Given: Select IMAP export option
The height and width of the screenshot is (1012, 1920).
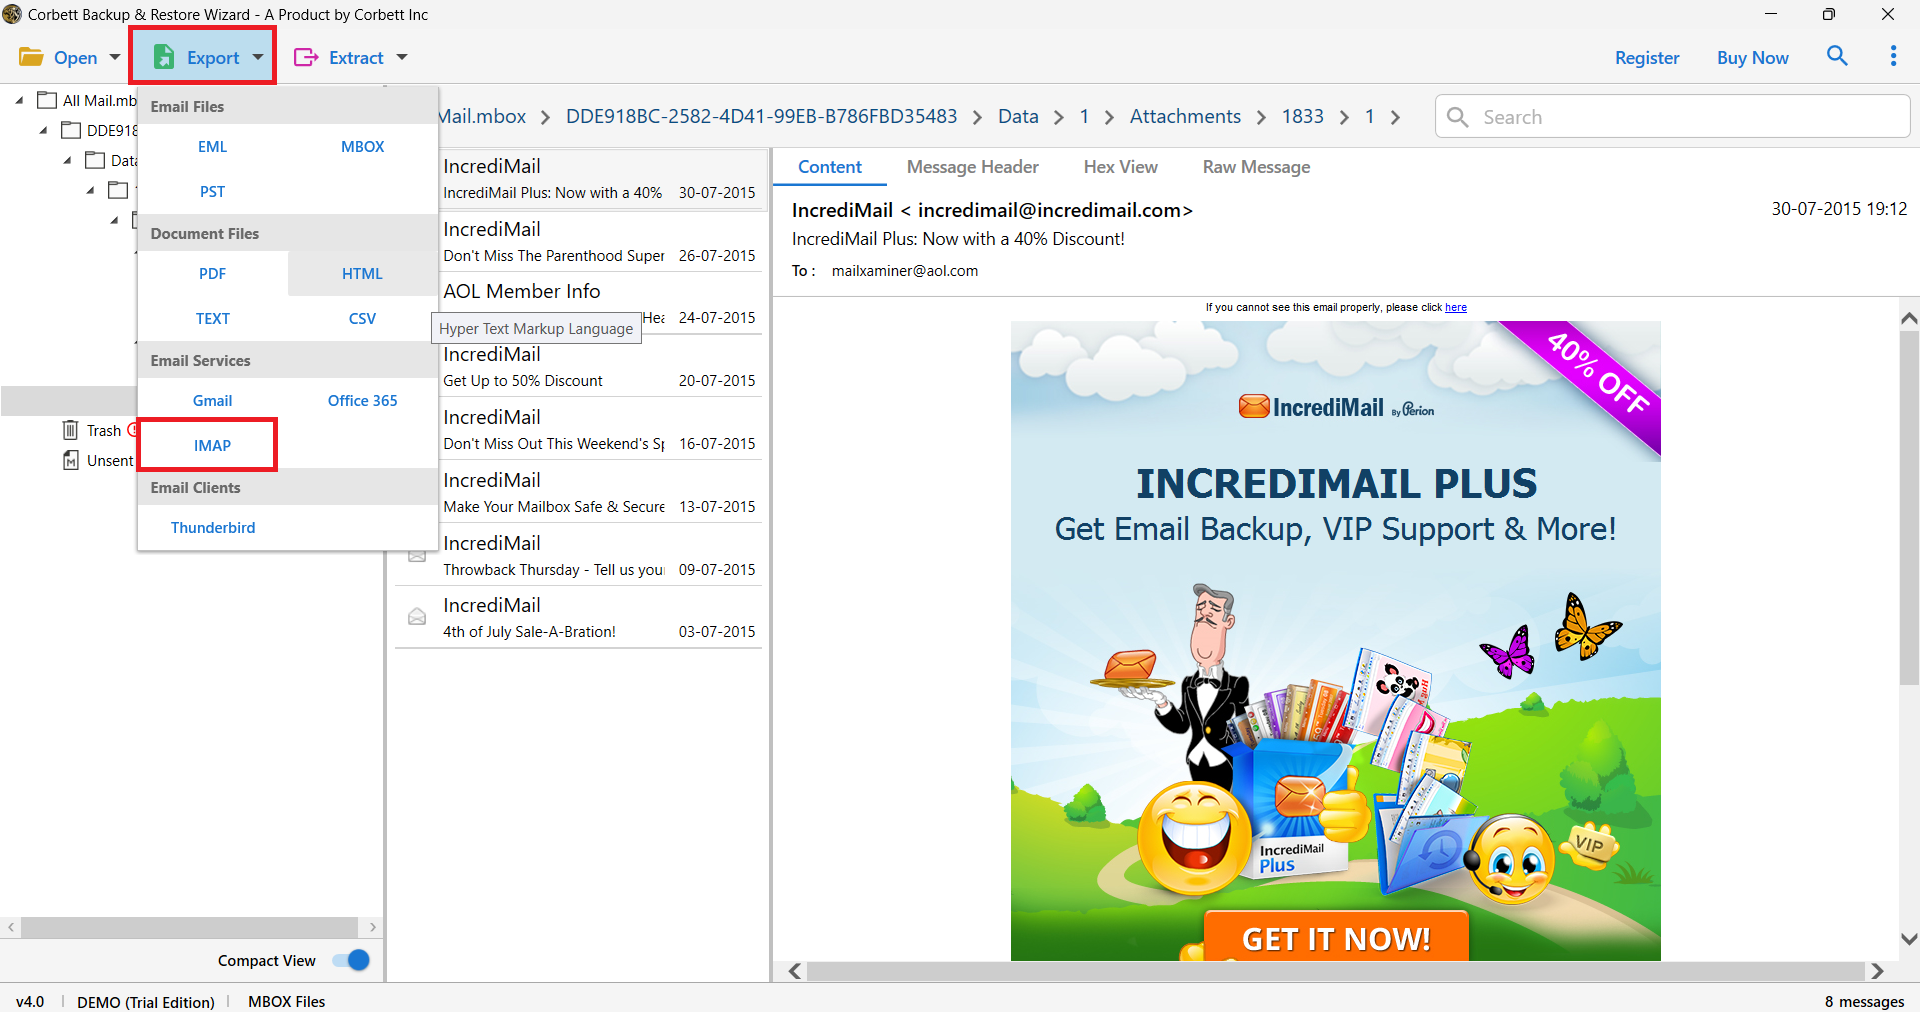Looking at the screenshot, I should click(x=212, y=445).
